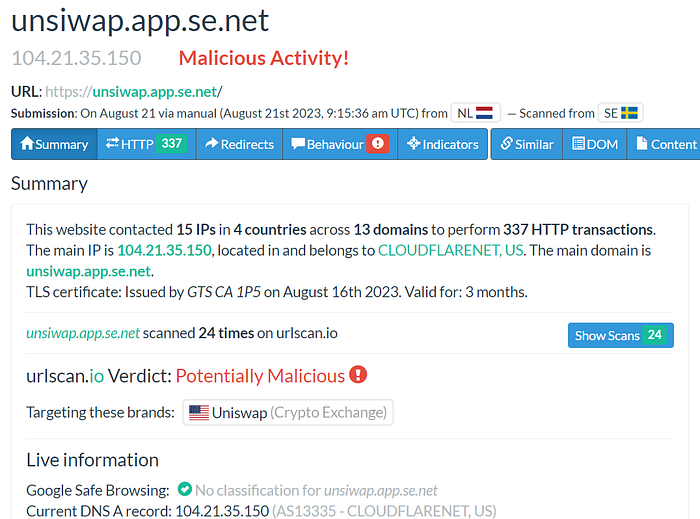The width and height of the screenshot is (700, 519).
Task: Click the 337 badge on HTTP tab
Action: tap(172, 144)
